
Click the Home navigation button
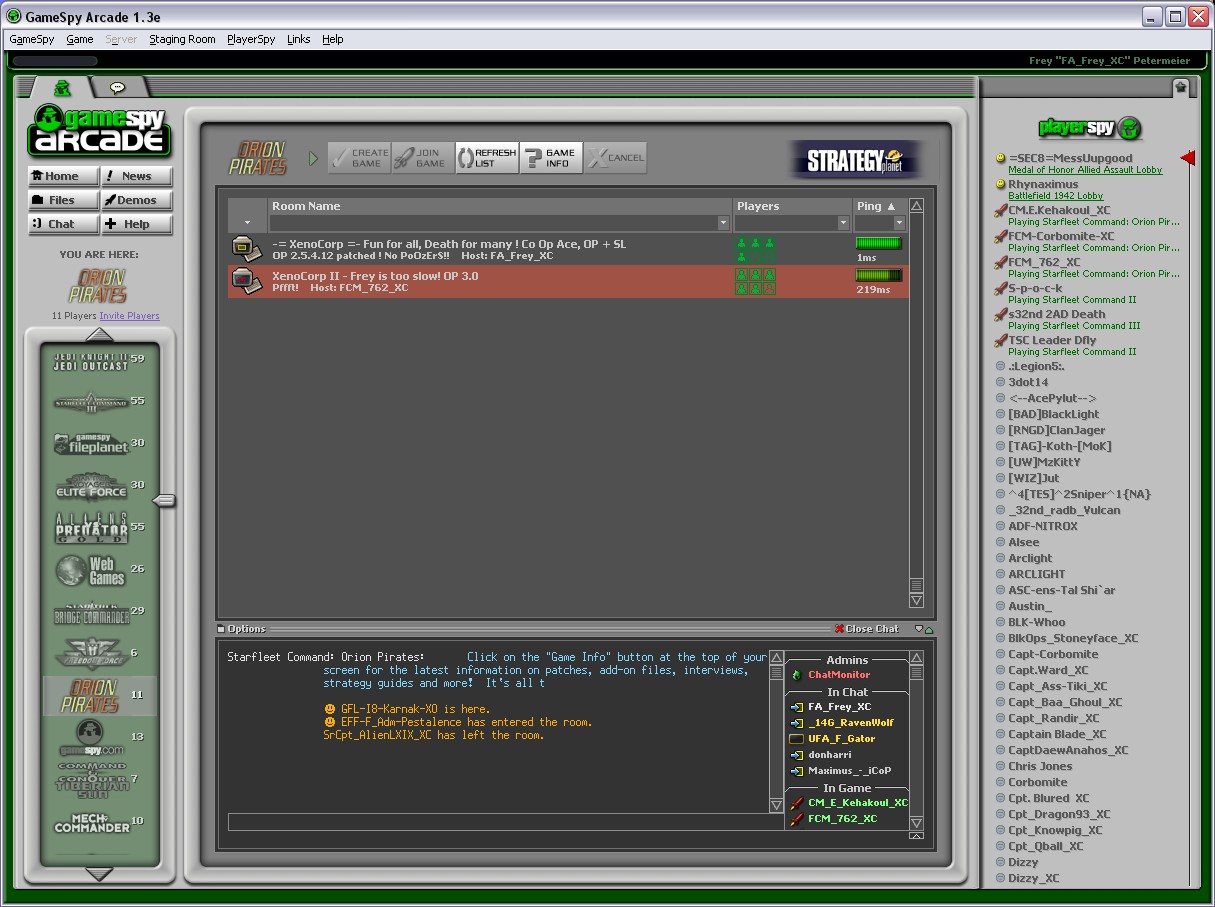pos(63,176)
